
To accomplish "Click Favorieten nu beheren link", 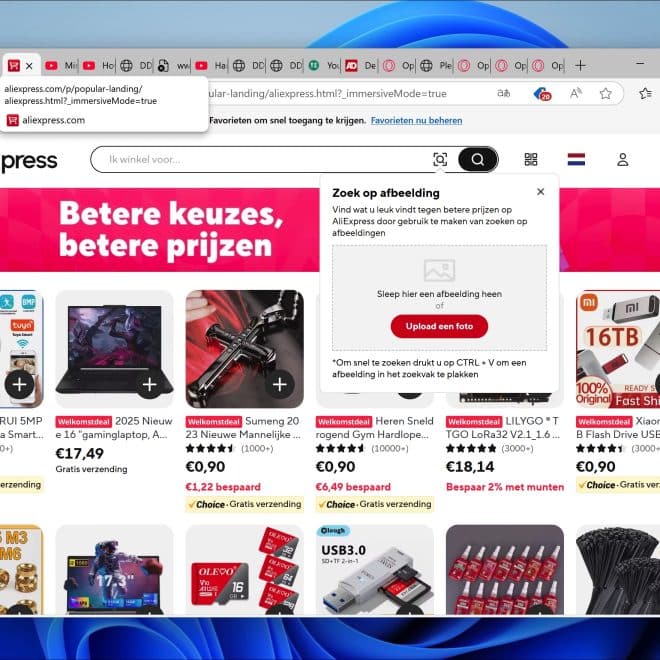I will pos(416,120).
